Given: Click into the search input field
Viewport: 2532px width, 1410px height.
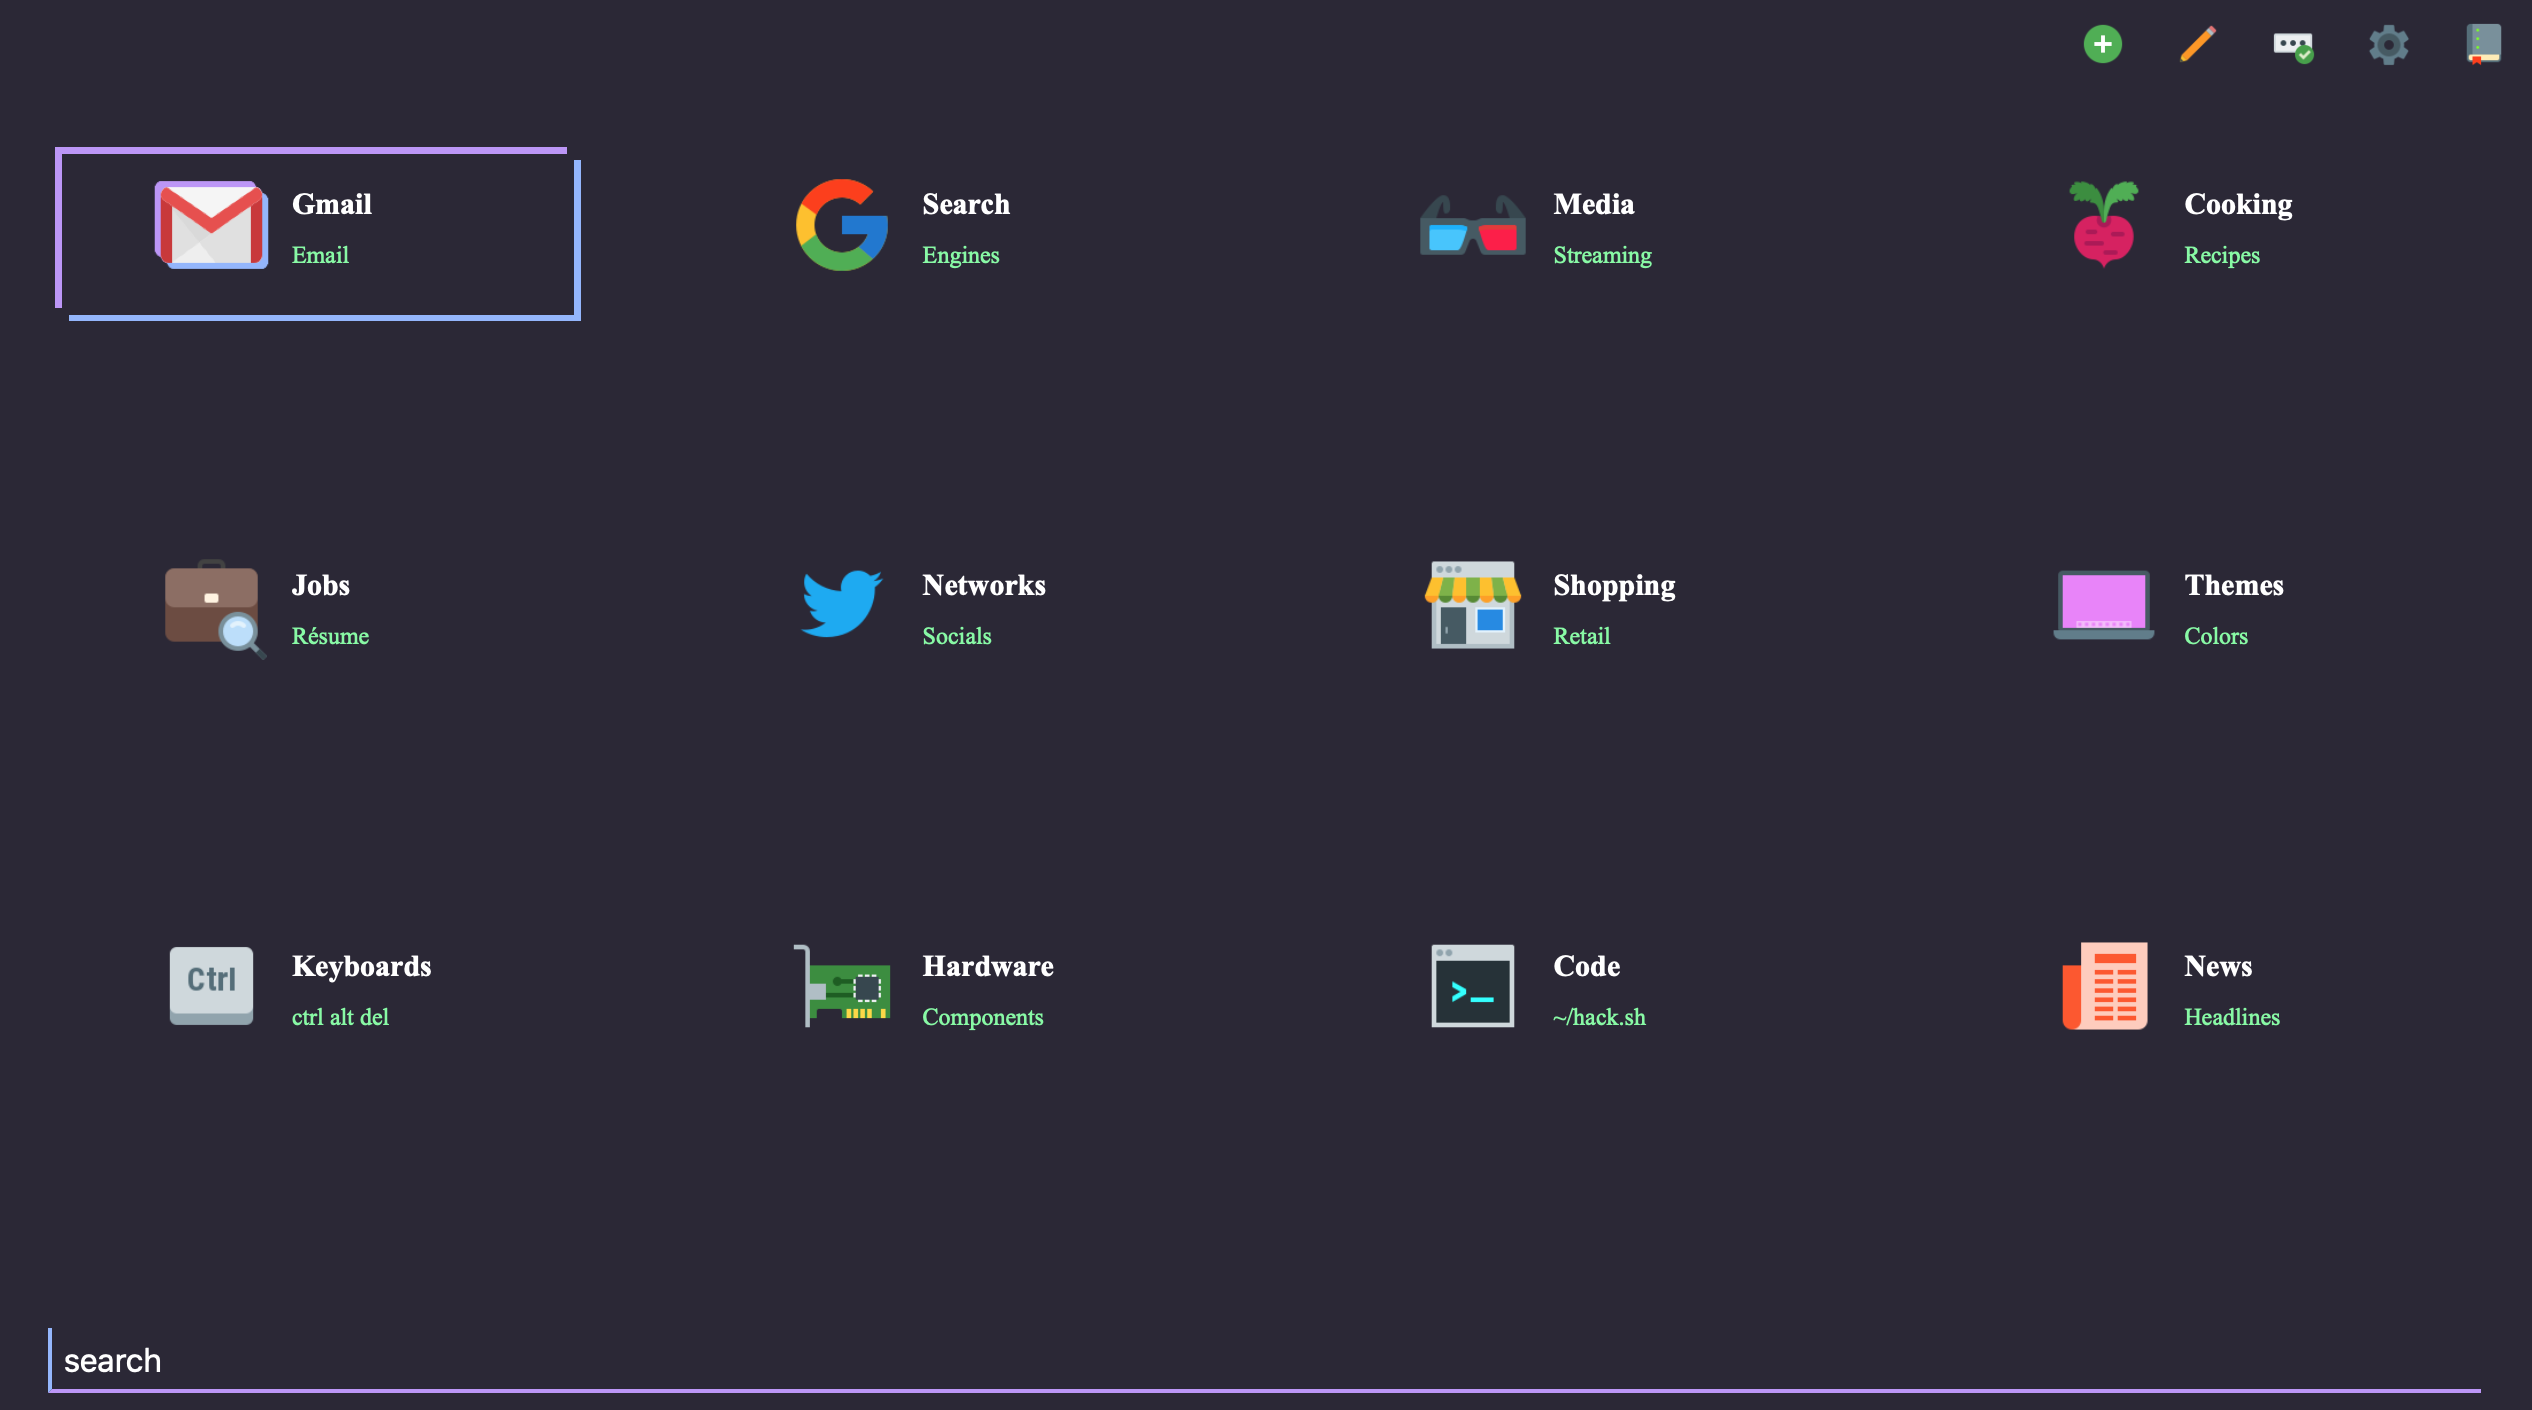Looking at the screenshot, I should pos(1264,1360).
